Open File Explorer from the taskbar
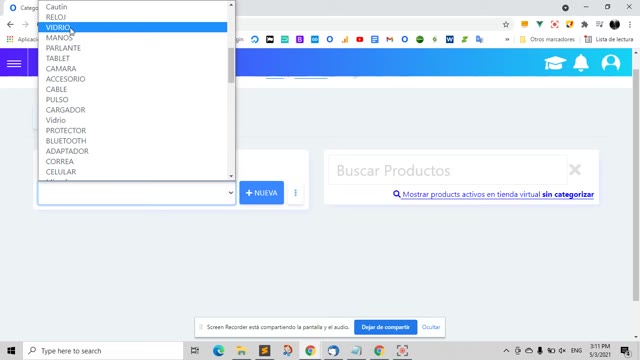This screenshot has height=360, width=640. click(241, 351)
